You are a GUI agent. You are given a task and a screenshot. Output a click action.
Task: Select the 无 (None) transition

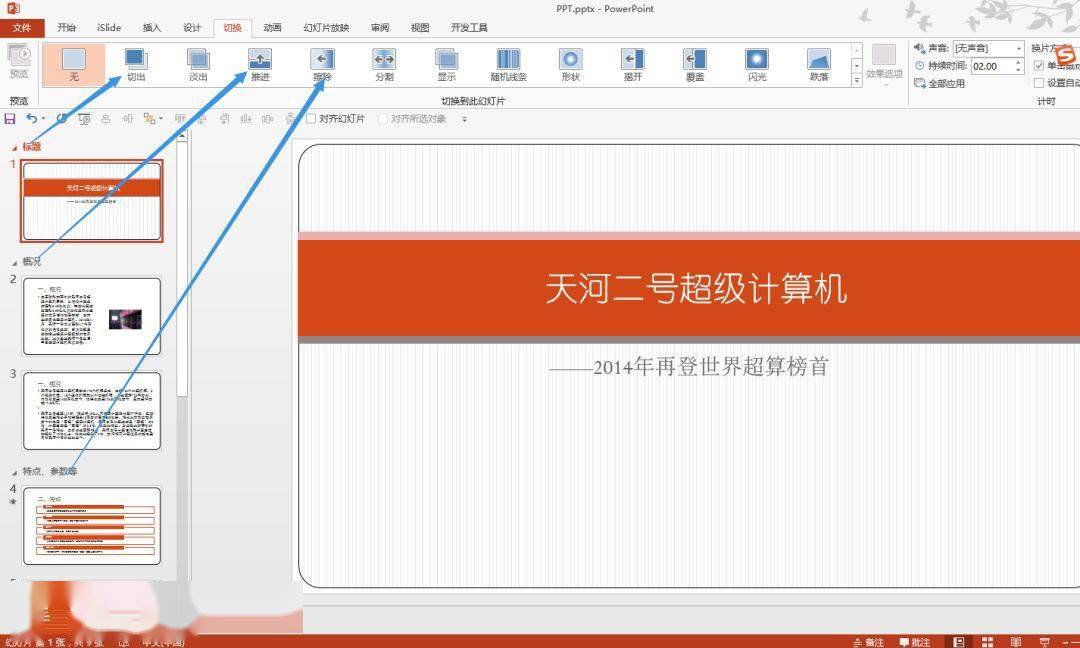[x=74, y=65]
